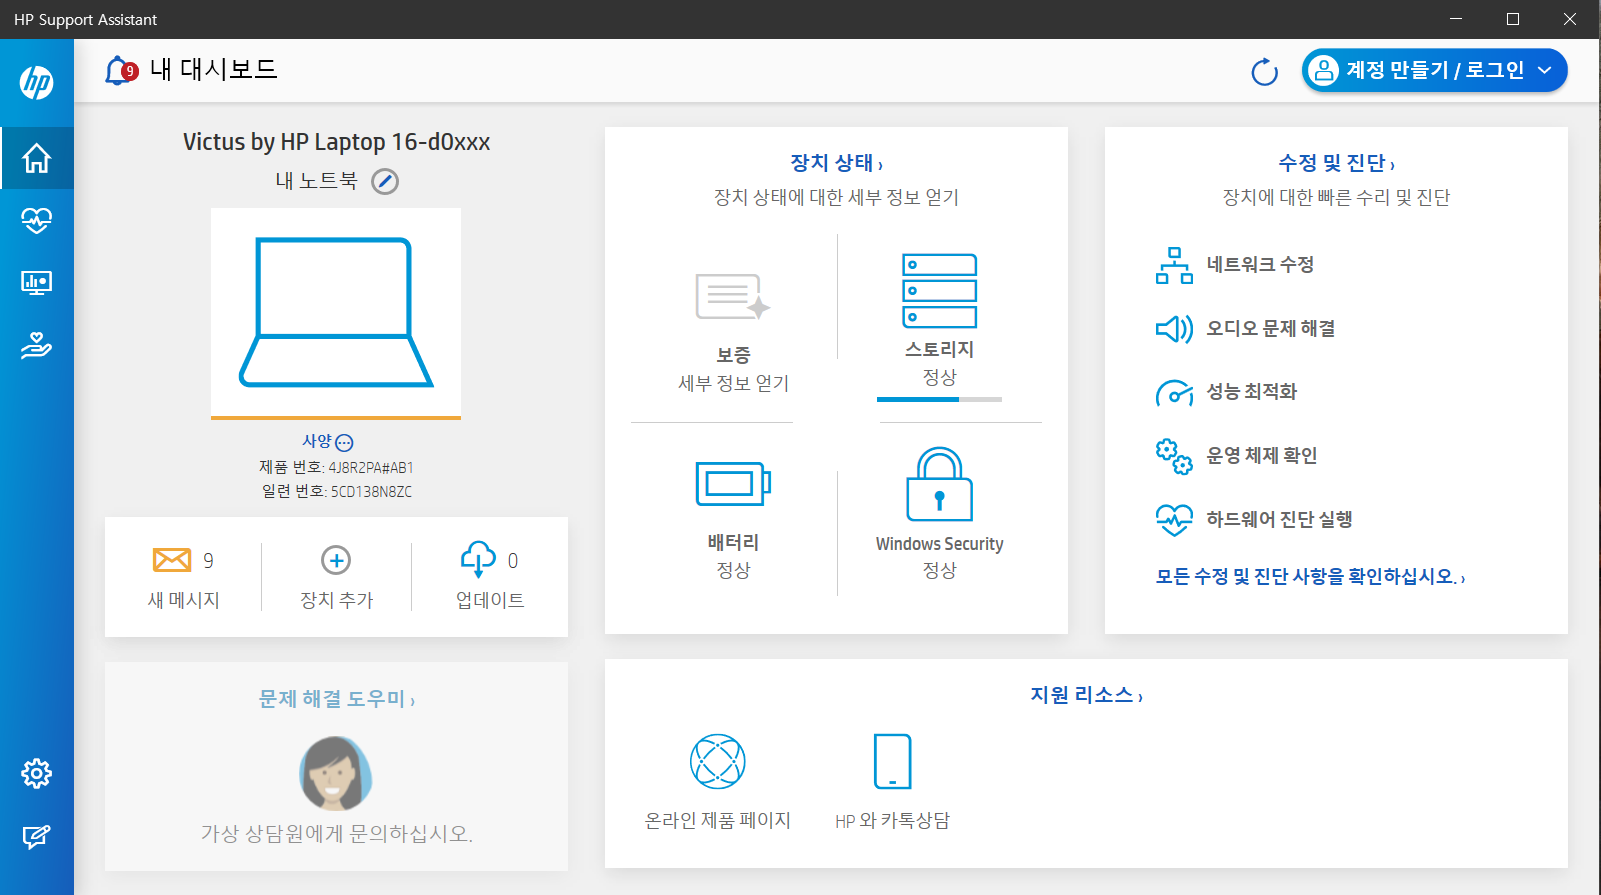Click the 장치 추가 label
The width and height of the screenshot is (1601, 895).
337,600
